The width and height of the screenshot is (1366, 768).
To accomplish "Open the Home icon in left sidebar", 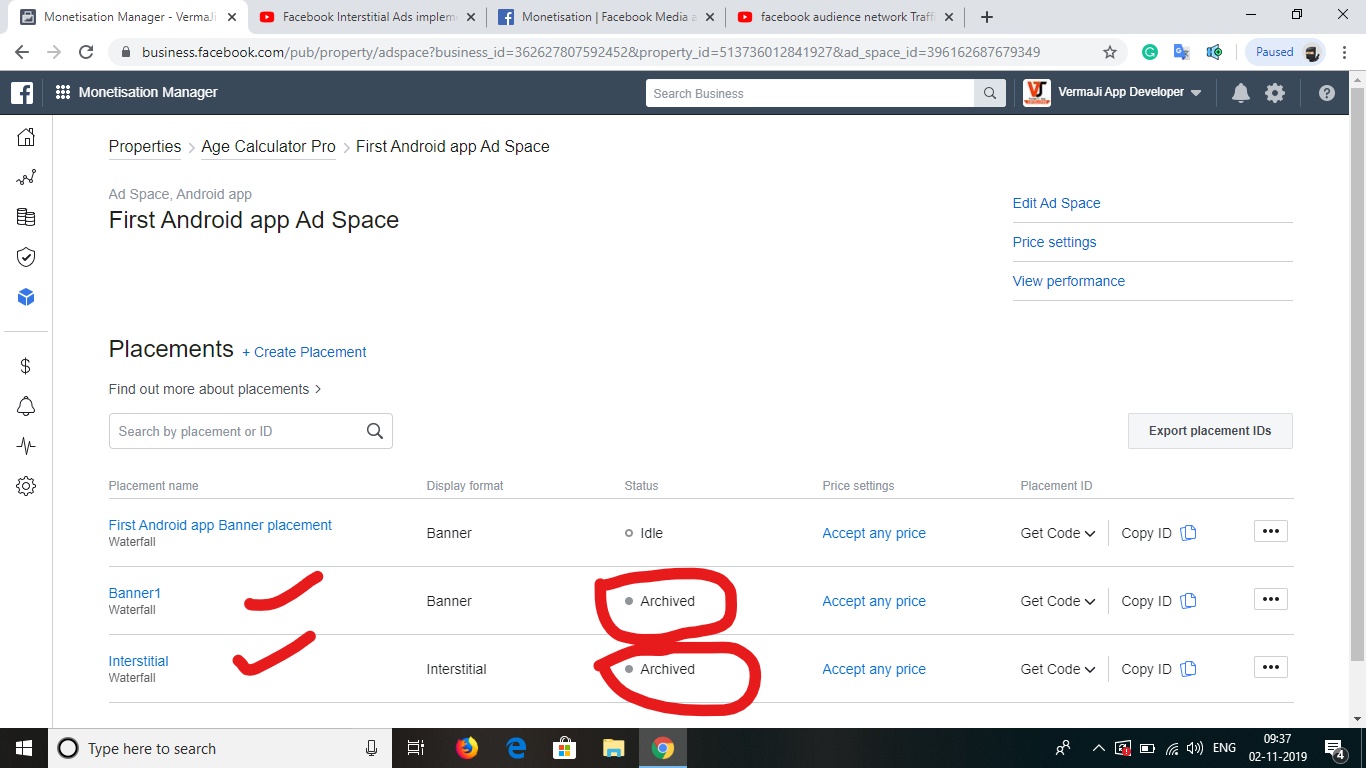I will (26, 137).
